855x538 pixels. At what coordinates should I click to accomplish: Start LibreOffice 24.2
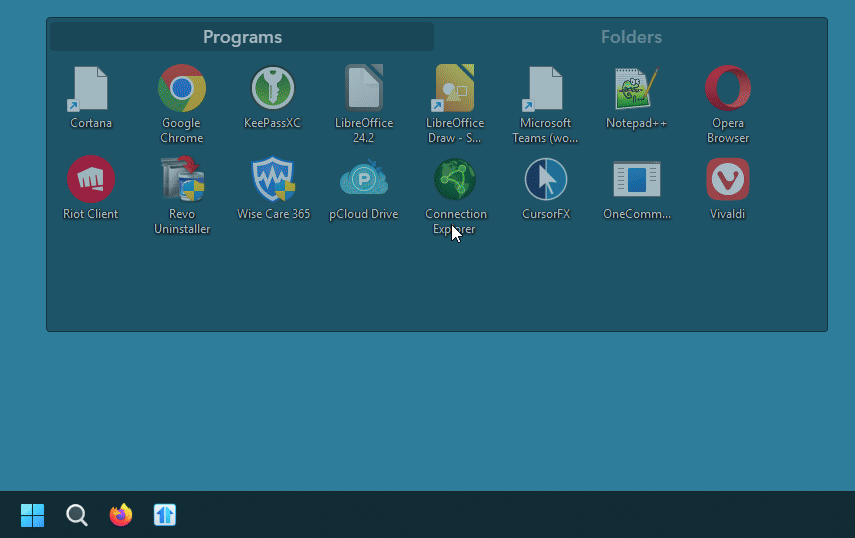tap(364, 90)
